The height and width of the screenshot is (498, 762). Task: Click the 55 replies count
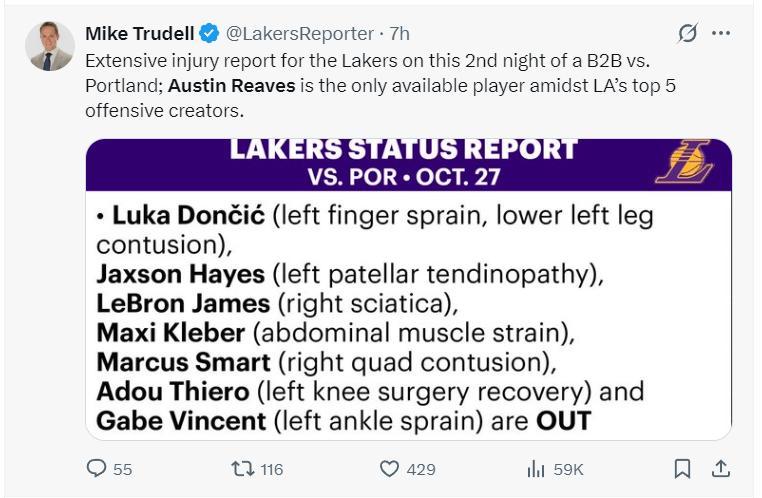122,469
